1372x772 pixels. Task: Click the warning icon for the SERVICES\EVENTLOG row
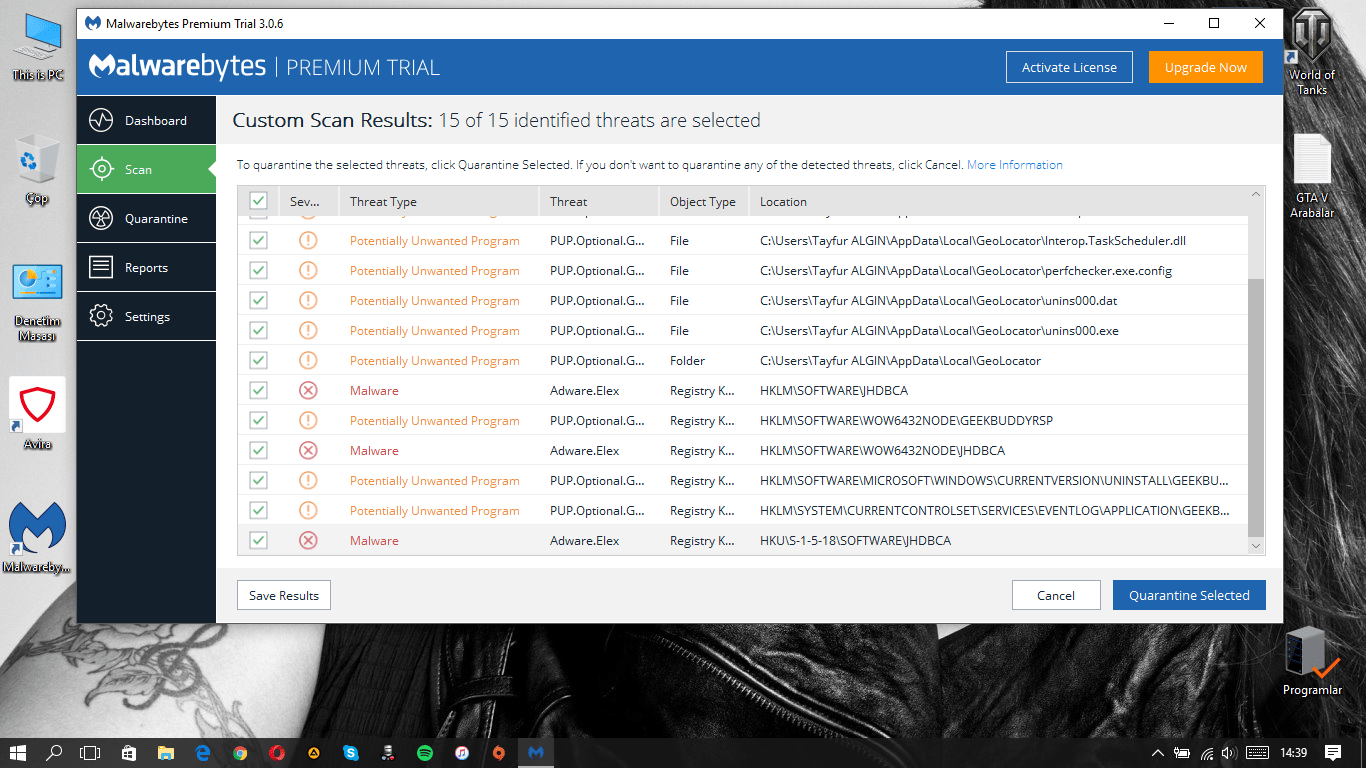(308, 511)
